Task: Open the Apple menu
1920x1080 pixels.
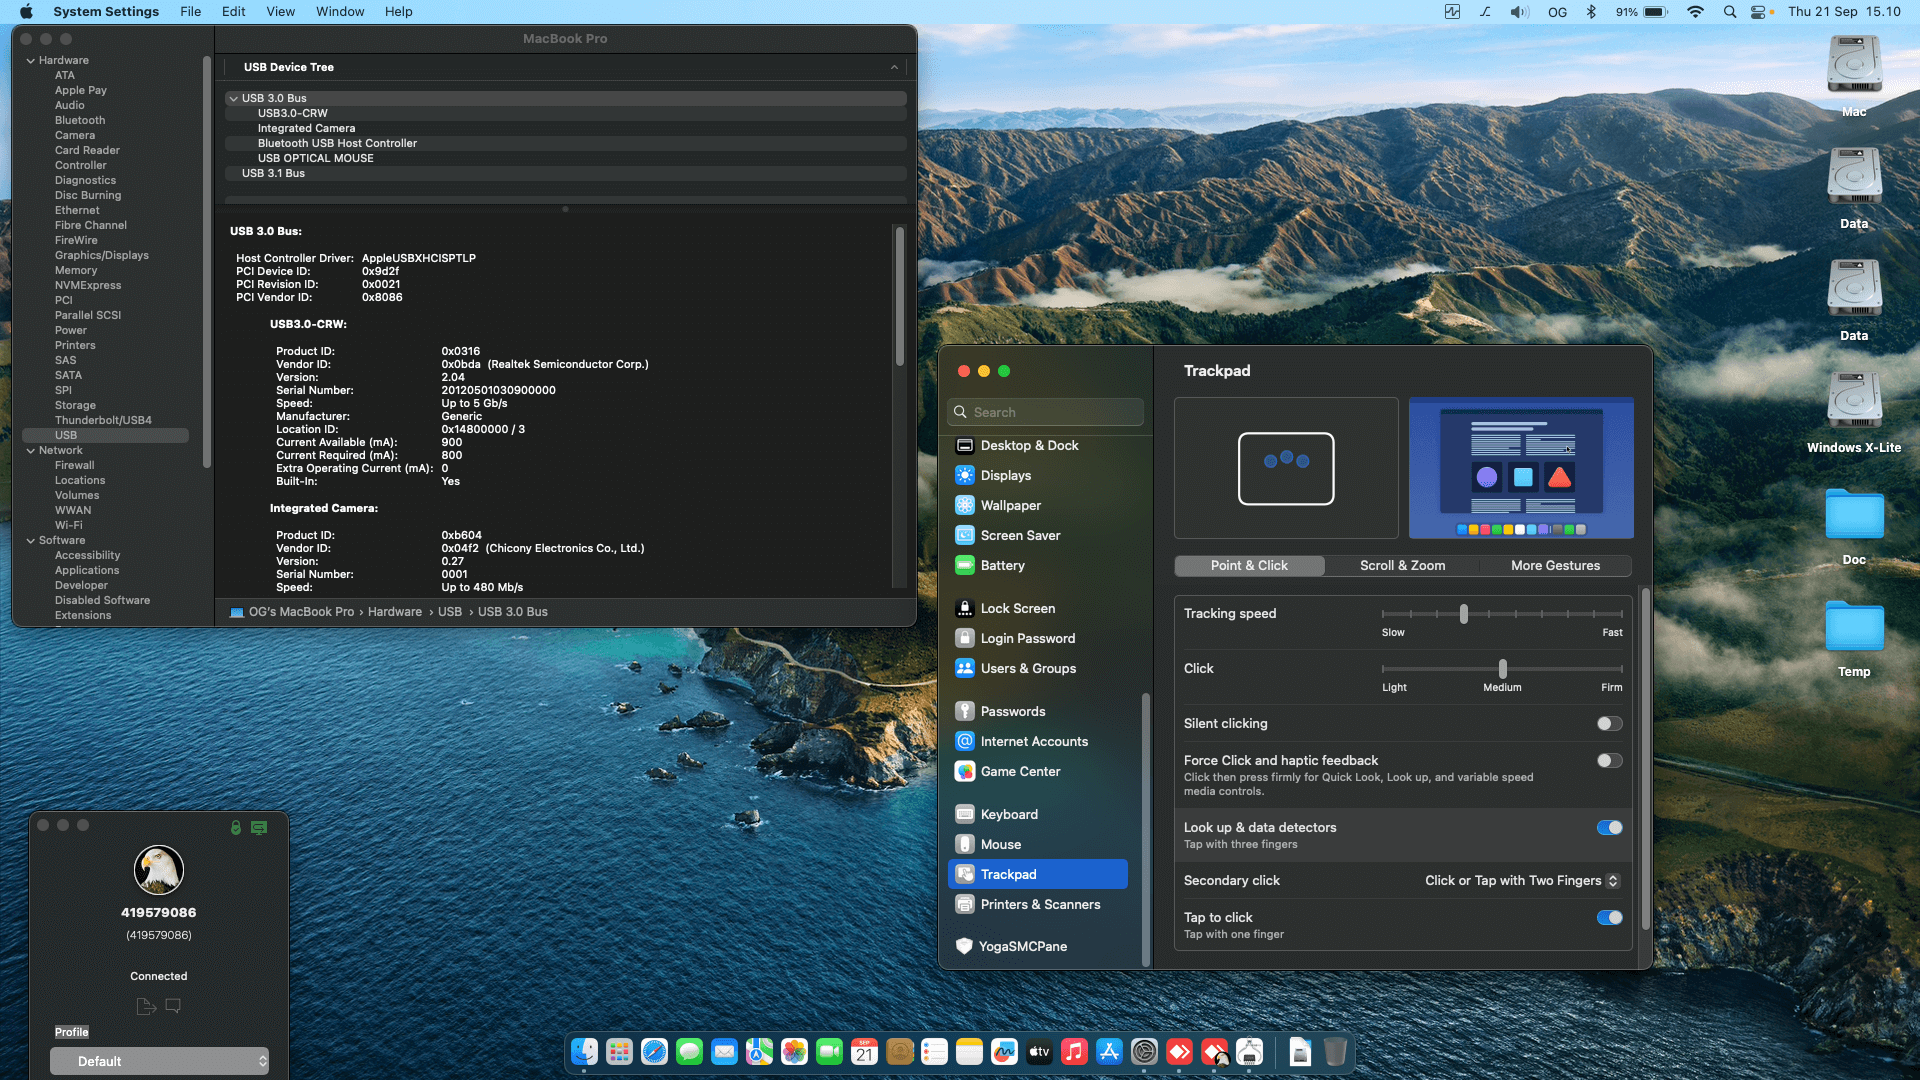Action: point(27,12)
